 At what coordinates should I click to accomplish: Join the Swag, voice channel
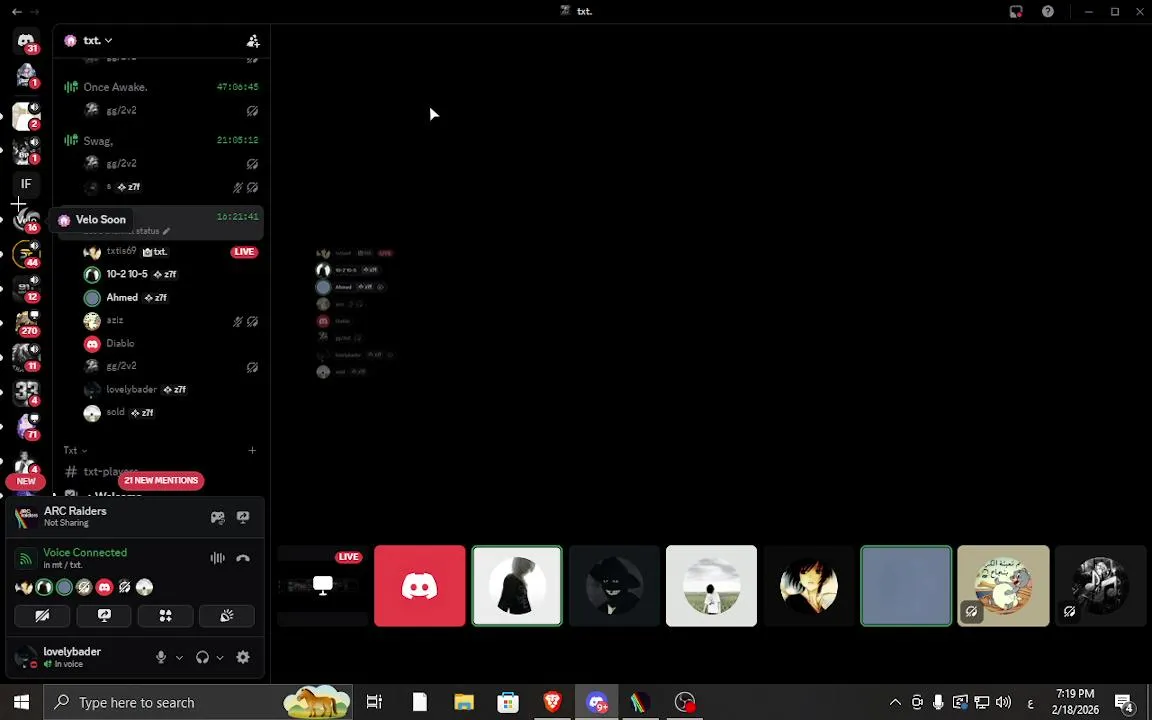pyautogui.click(x=162, y=140)
